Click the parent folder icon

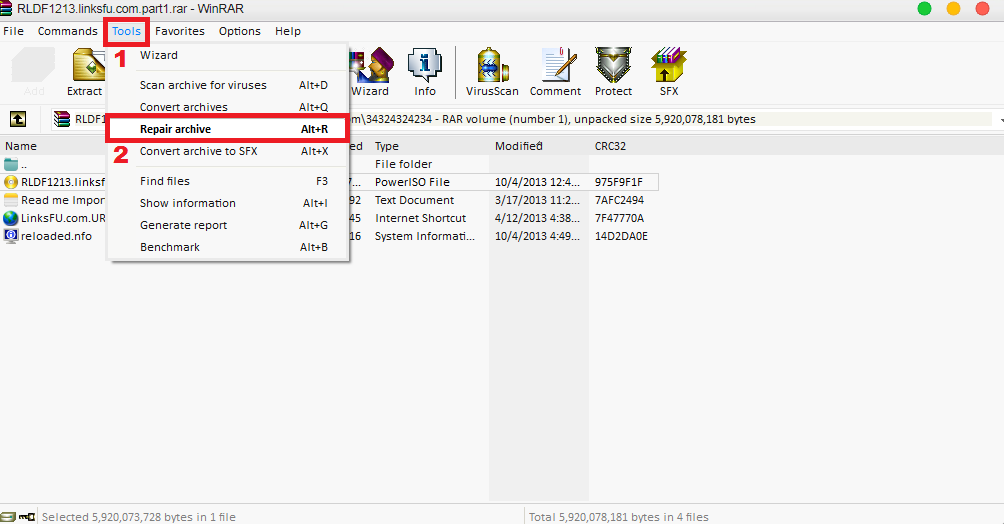pyautogui.click(x=10, y=164)
